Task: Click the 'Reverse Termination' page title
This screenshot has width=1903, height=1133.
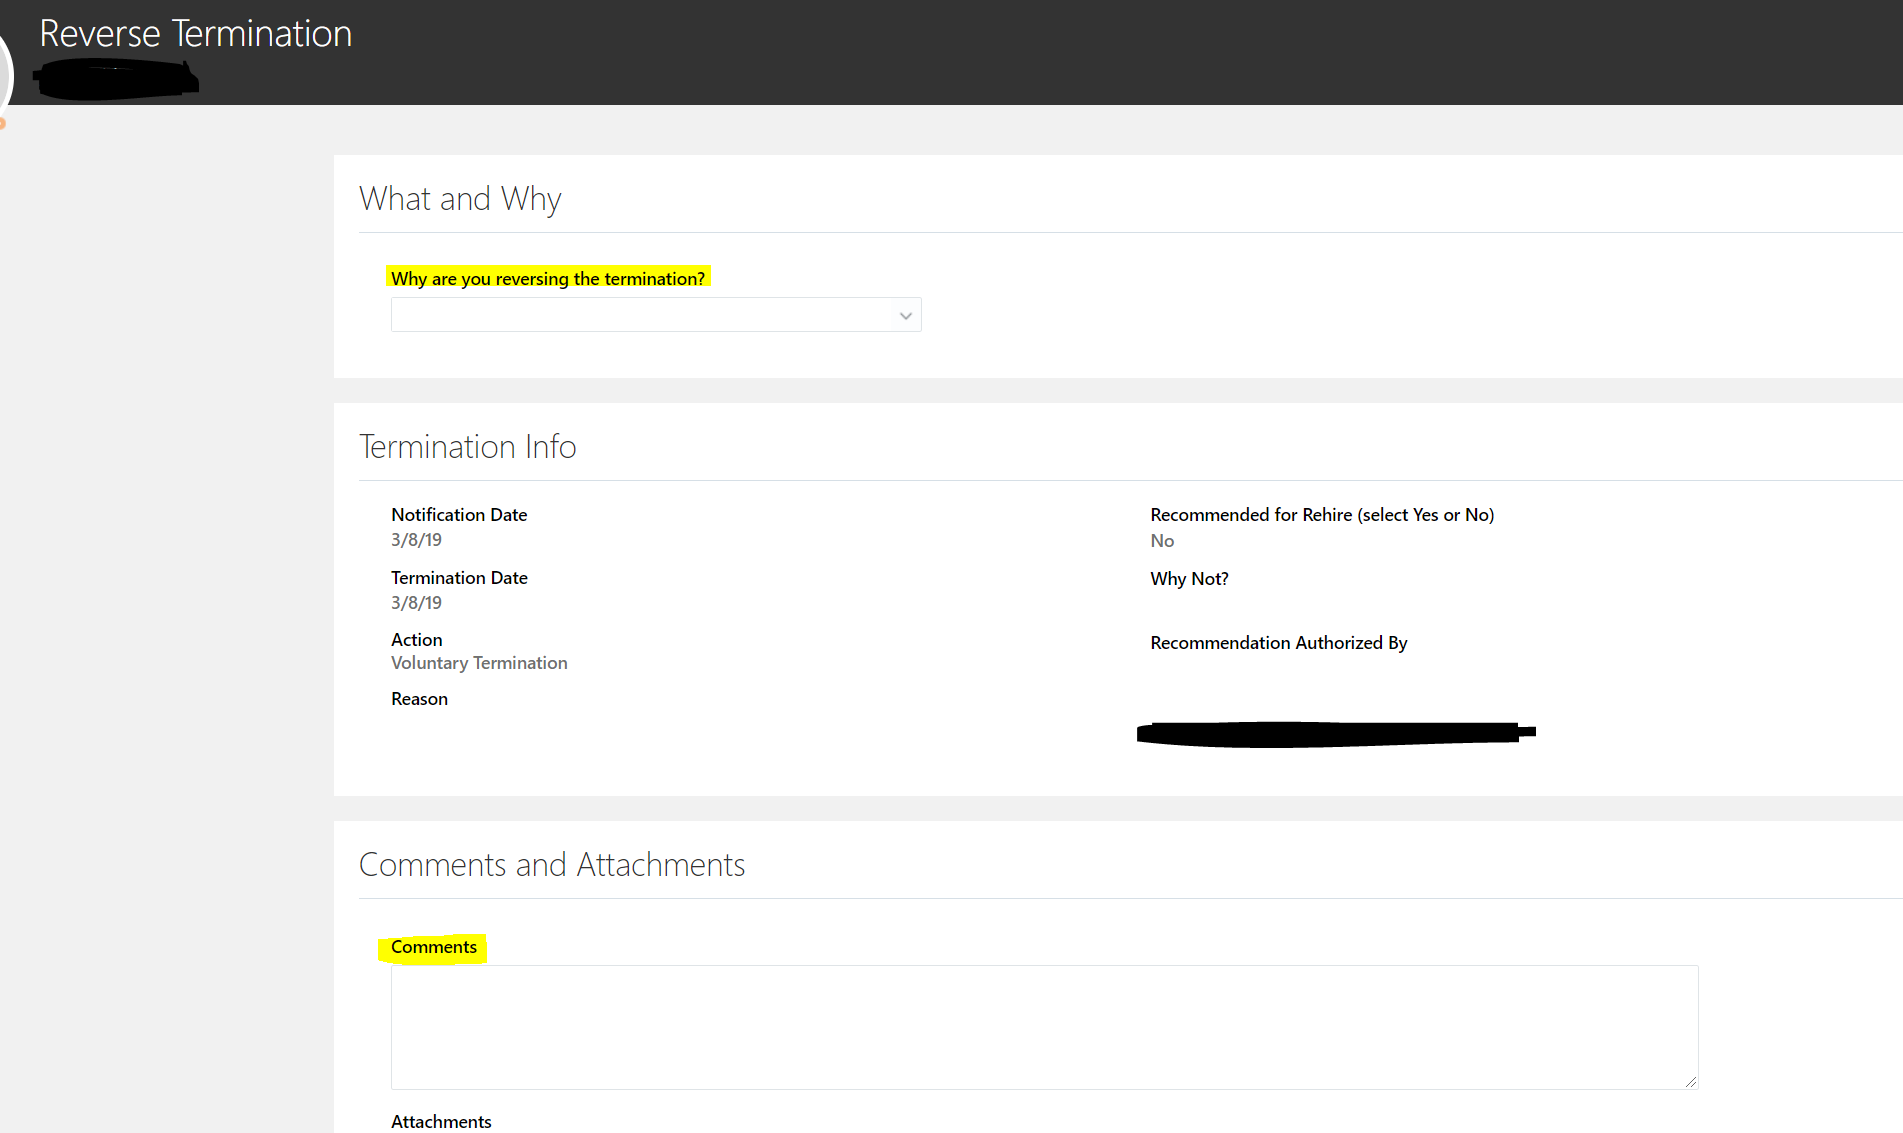Action: [196, 33]
